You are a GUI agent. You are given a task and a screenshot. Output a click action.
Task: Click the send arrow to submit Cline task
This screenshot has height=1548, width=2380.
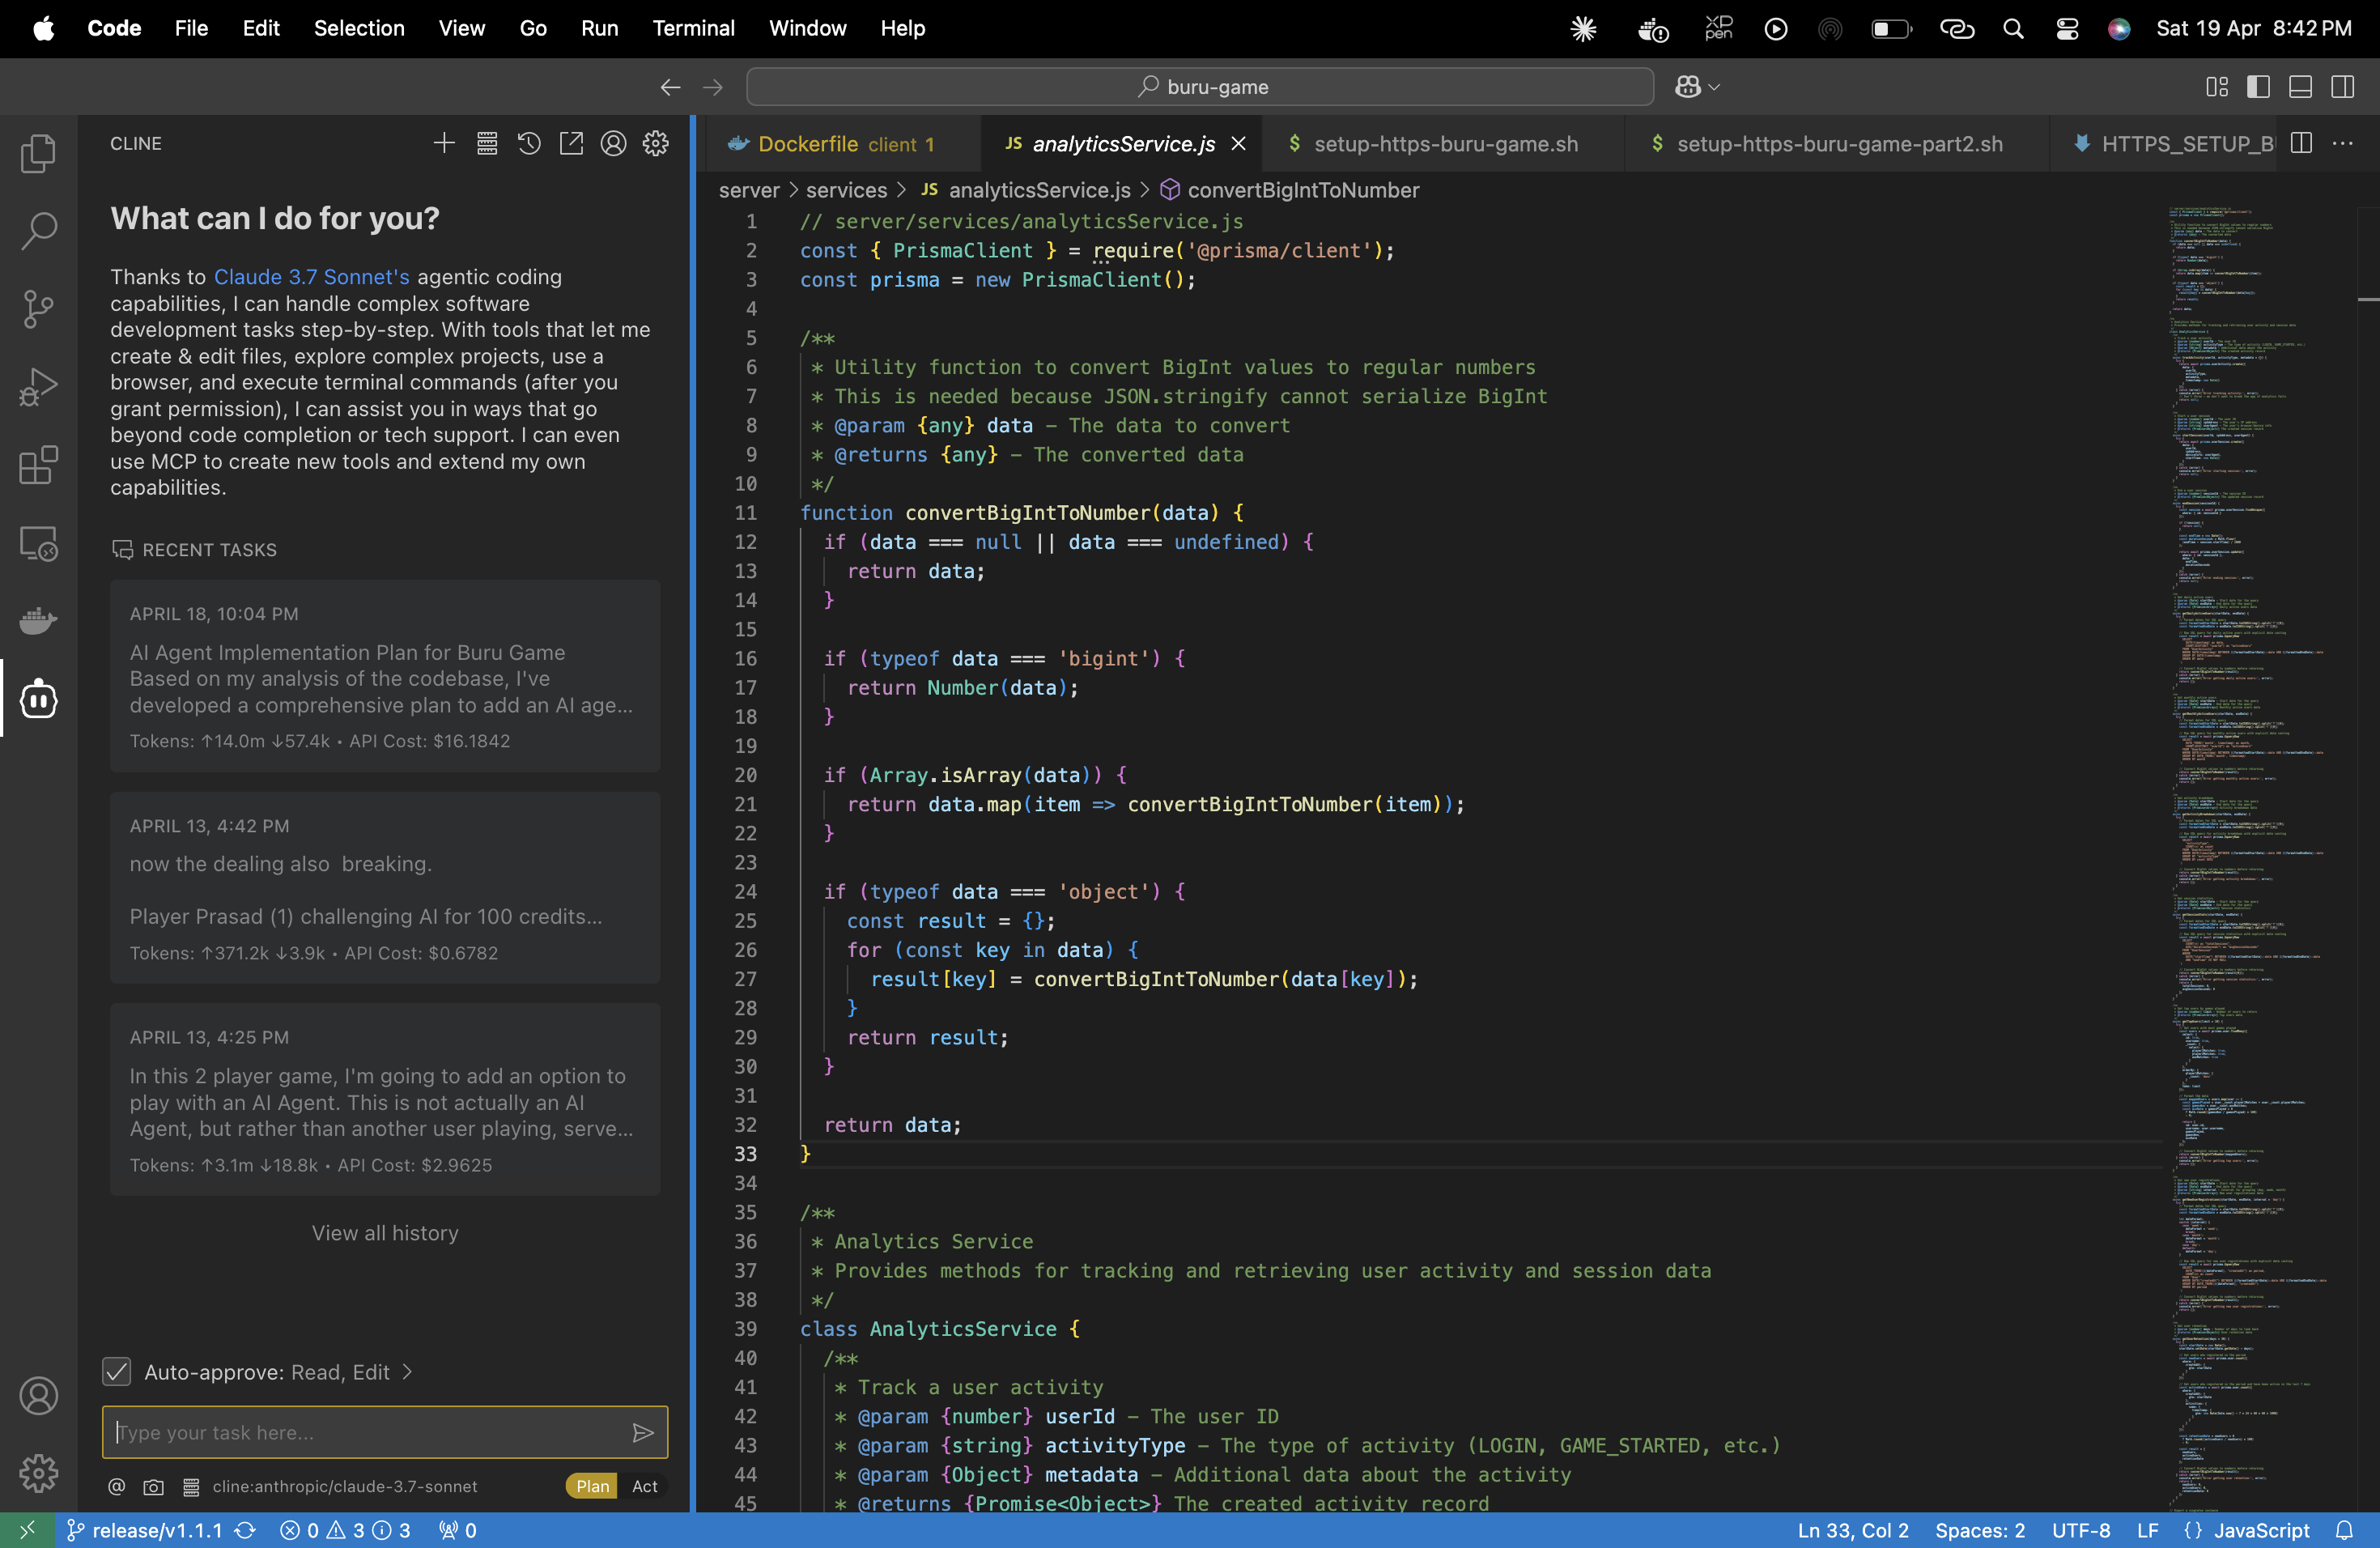[x=644, y=1432]
